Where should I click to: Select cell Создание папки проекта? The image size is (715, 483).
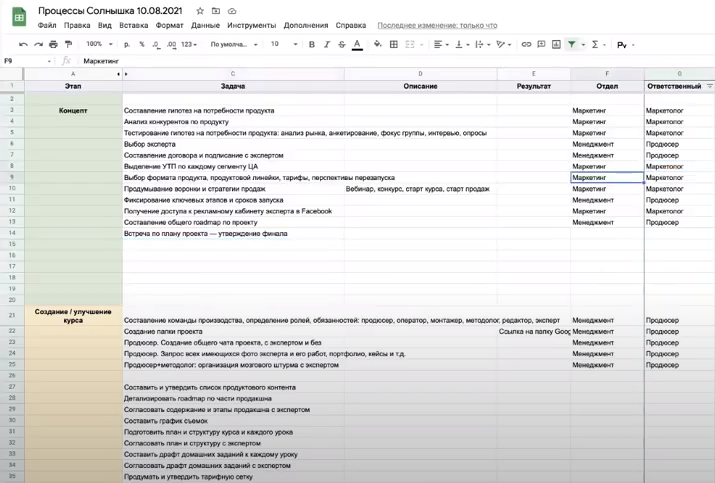tap(233, 332)
